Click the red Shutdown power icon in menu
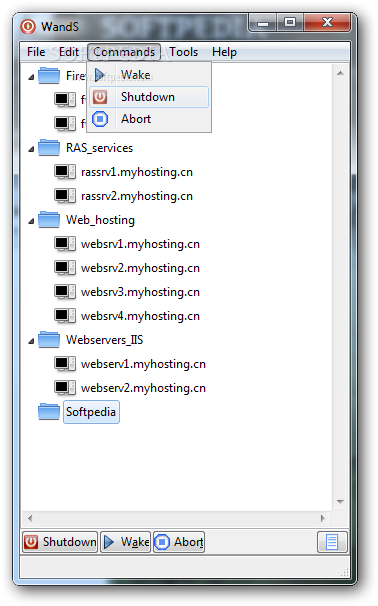 click(100, 97)
